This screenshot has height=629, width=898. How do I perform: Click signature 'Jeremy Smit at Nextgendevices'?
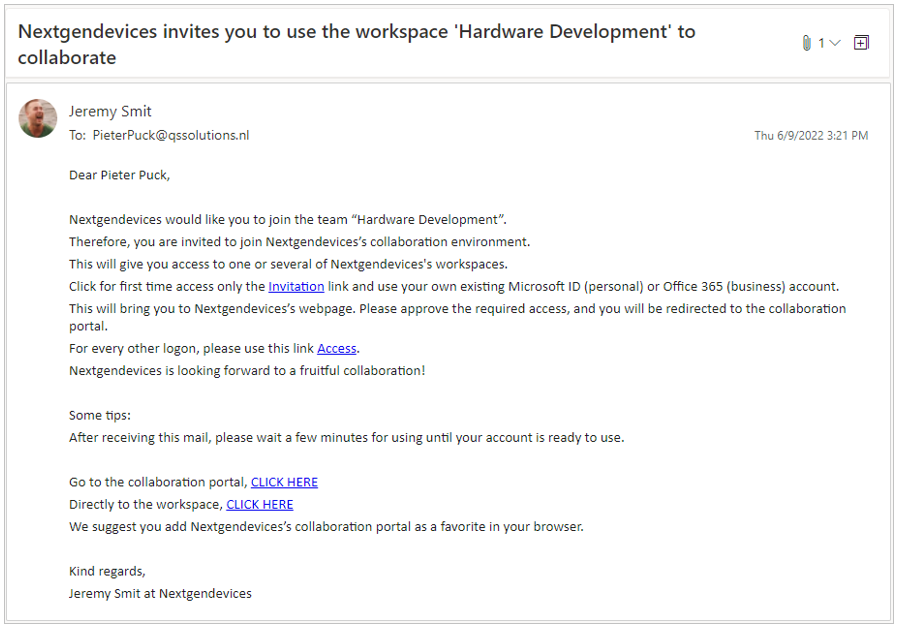(160, 593)
